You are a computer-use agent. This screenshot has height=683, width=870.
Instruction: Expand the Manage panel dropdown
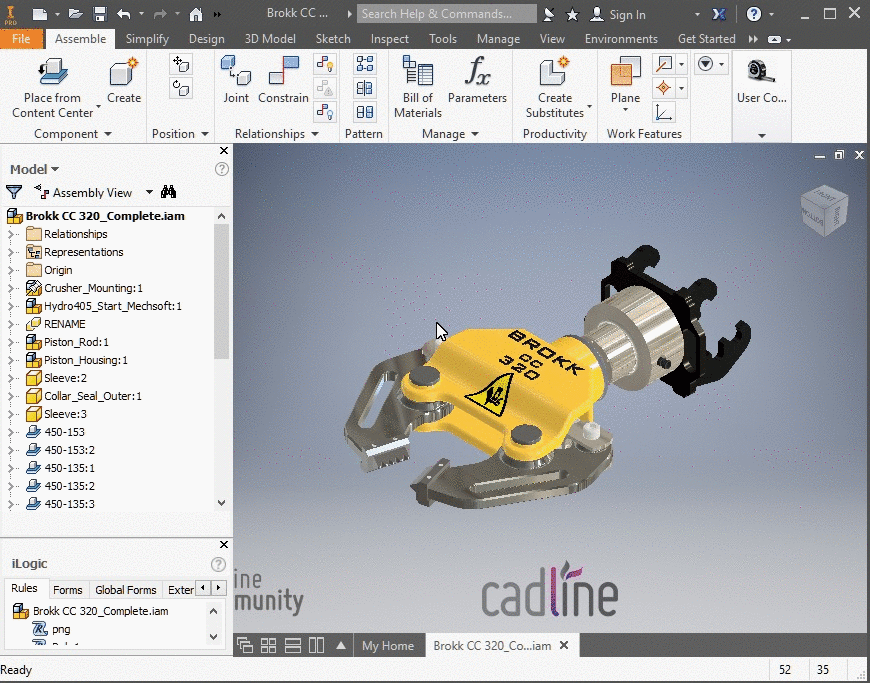(475, 134)
